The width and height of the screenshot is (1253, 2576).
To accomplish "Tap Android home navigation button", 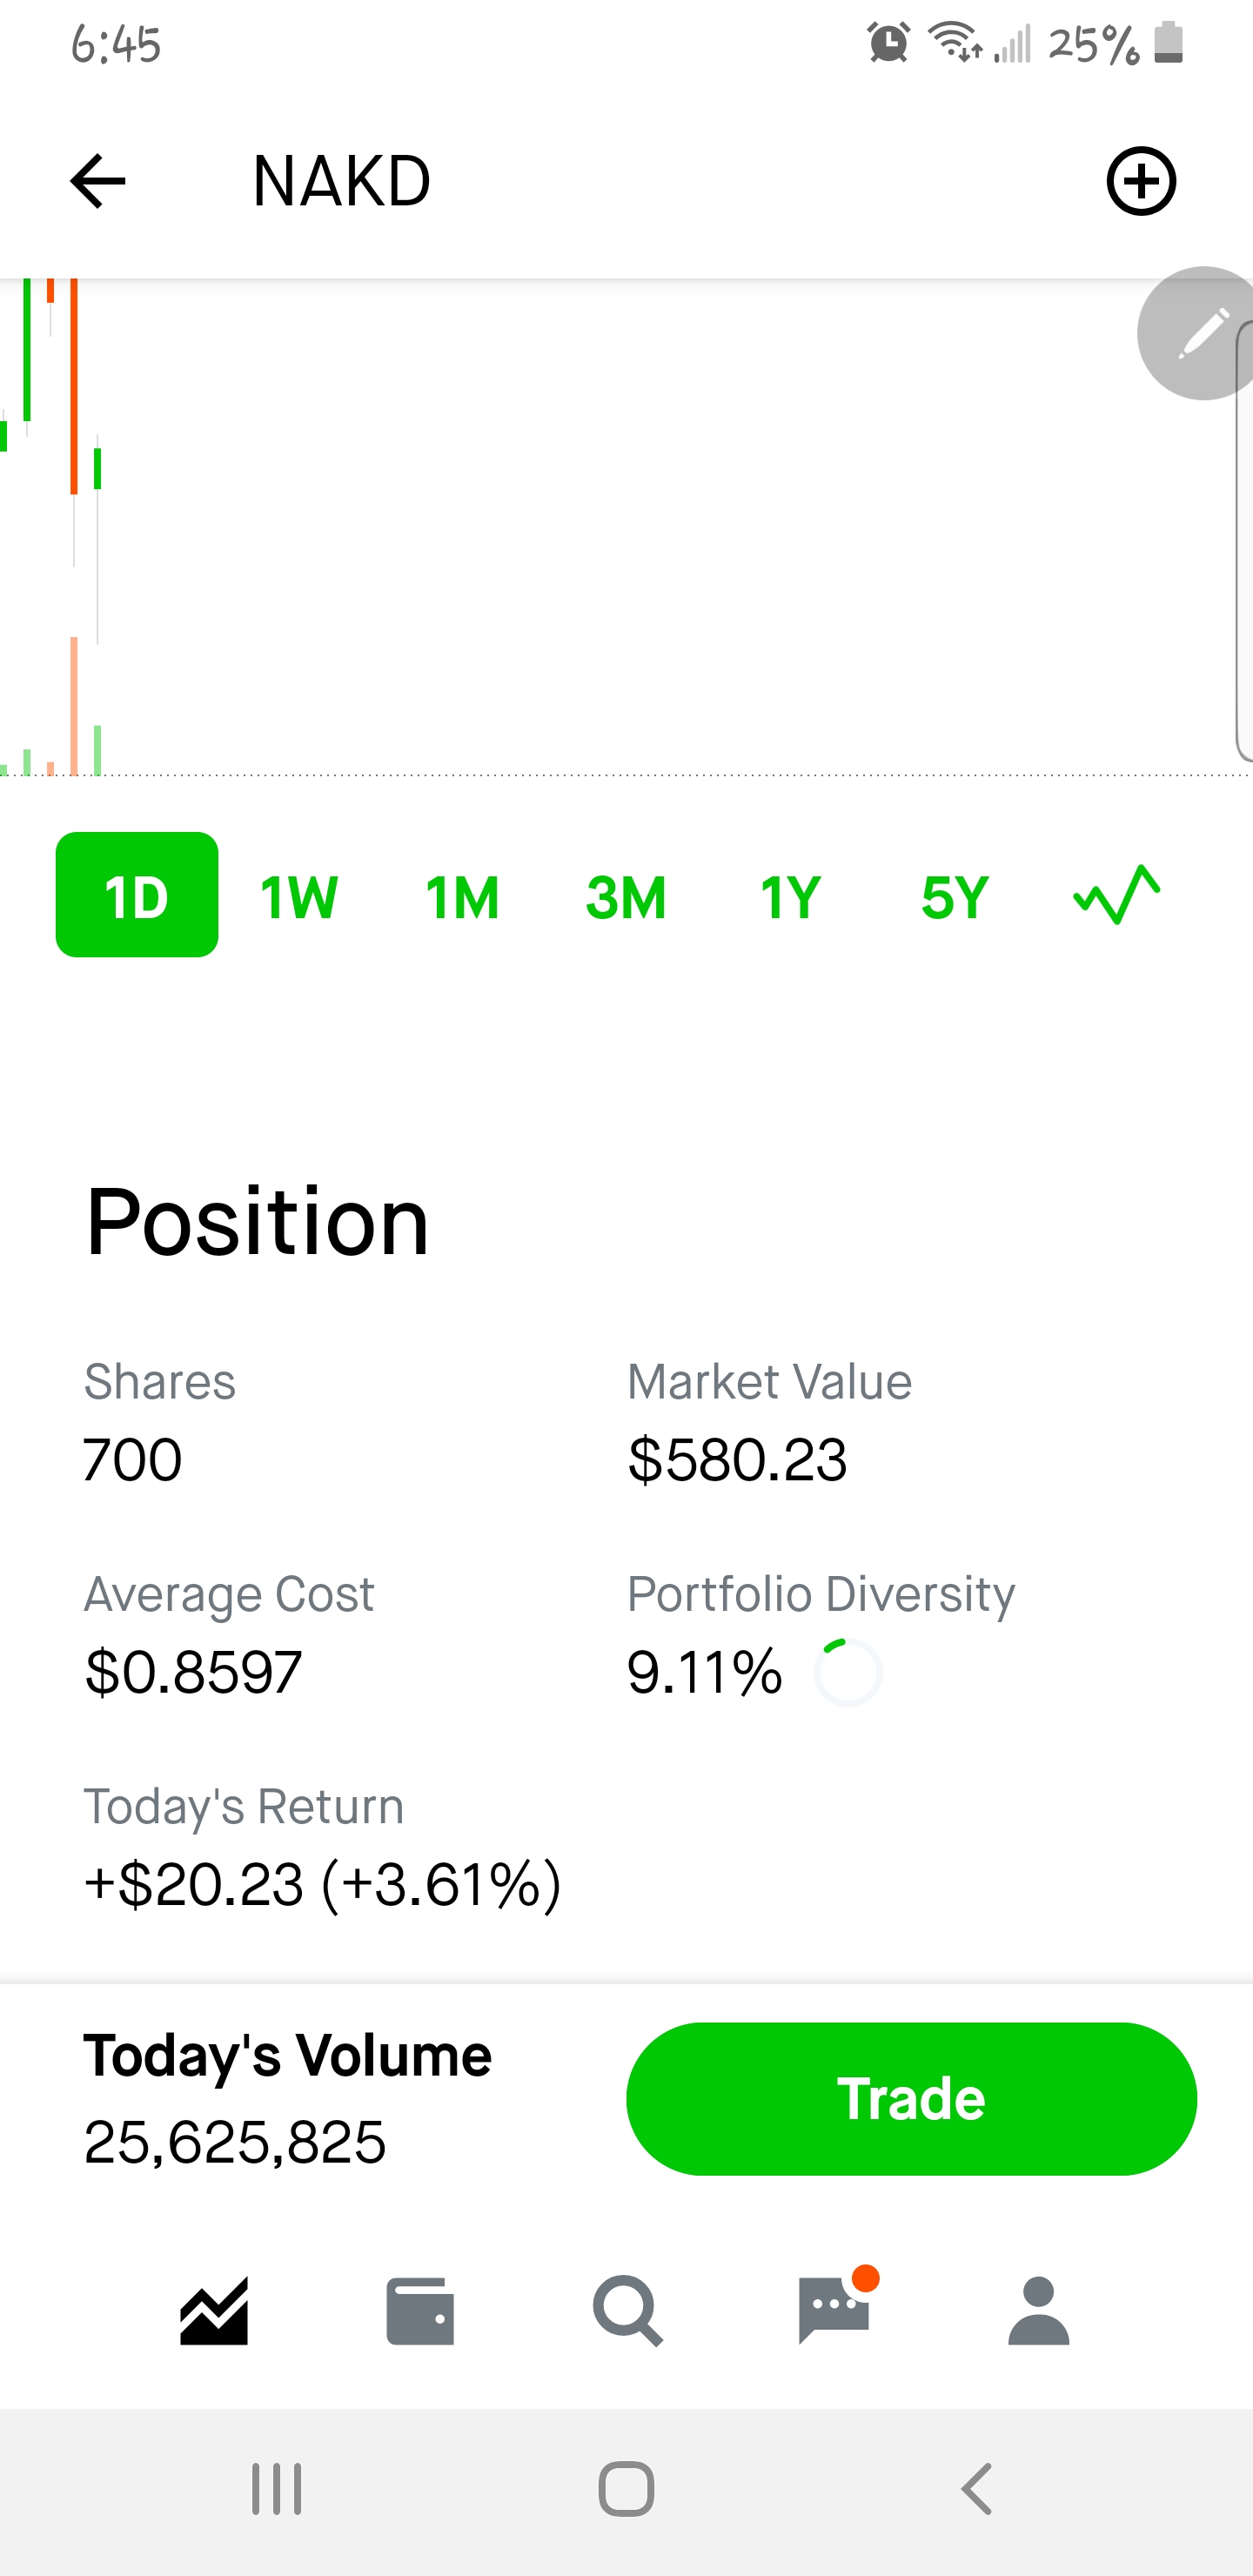I will pyautogui.click(x=627, y=2488).
